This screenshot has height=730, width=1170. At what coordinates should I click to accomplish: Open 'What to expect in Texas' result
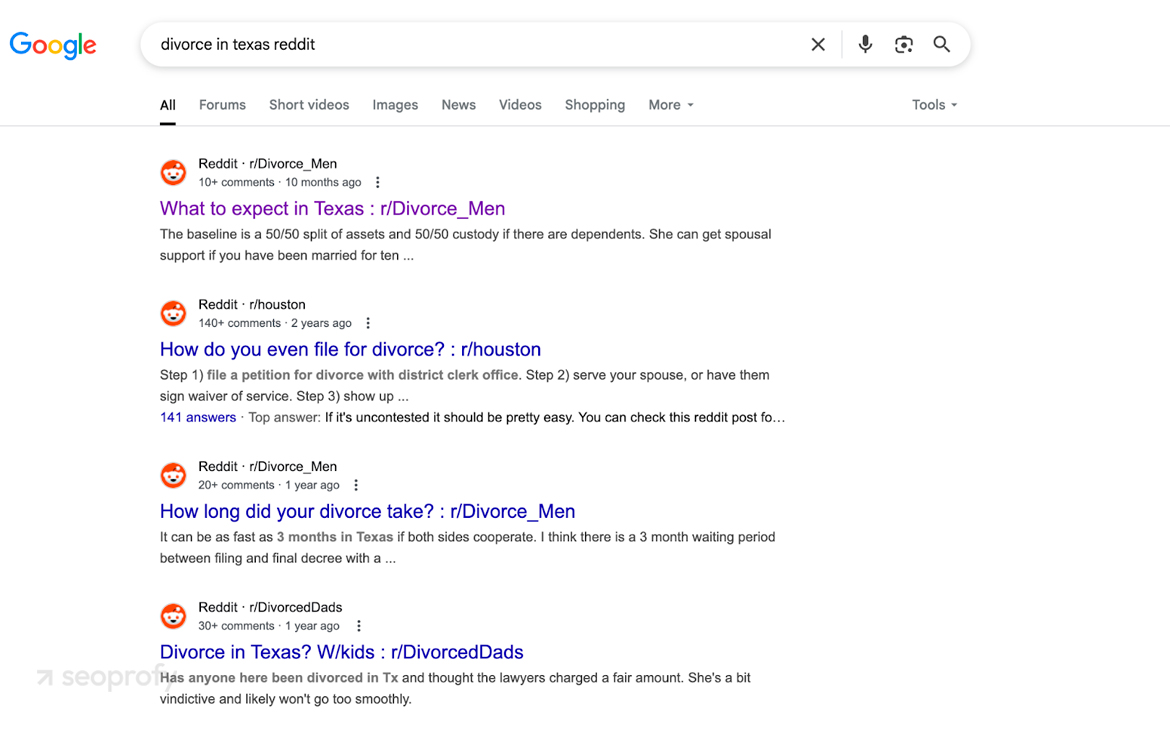pos(332,209)
